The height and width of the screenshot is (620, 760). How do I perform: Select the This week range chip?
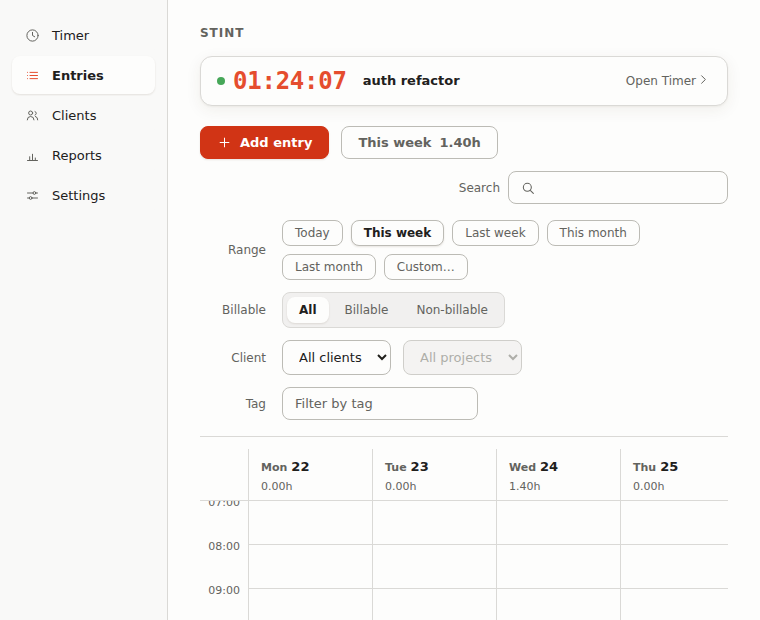(397, 233)
